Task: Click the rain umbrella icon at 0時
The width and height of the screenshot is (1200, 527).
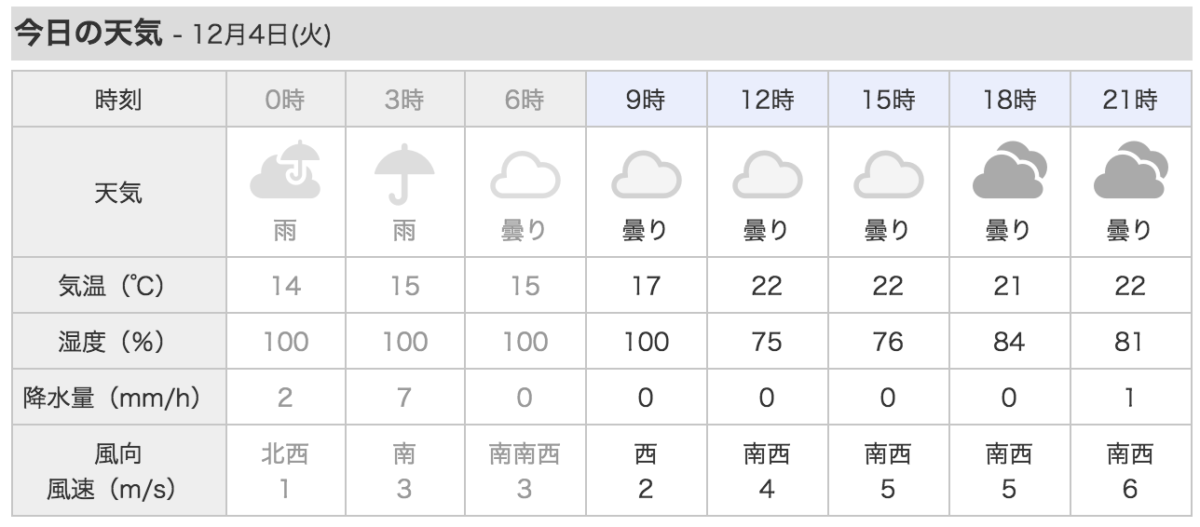Action: (285, 170)
